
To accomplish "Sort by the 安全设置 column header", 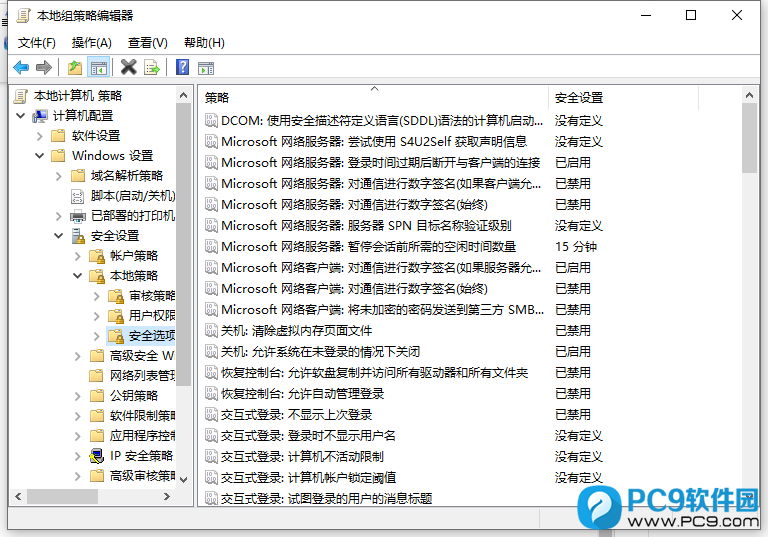I will tap(623, 98).
